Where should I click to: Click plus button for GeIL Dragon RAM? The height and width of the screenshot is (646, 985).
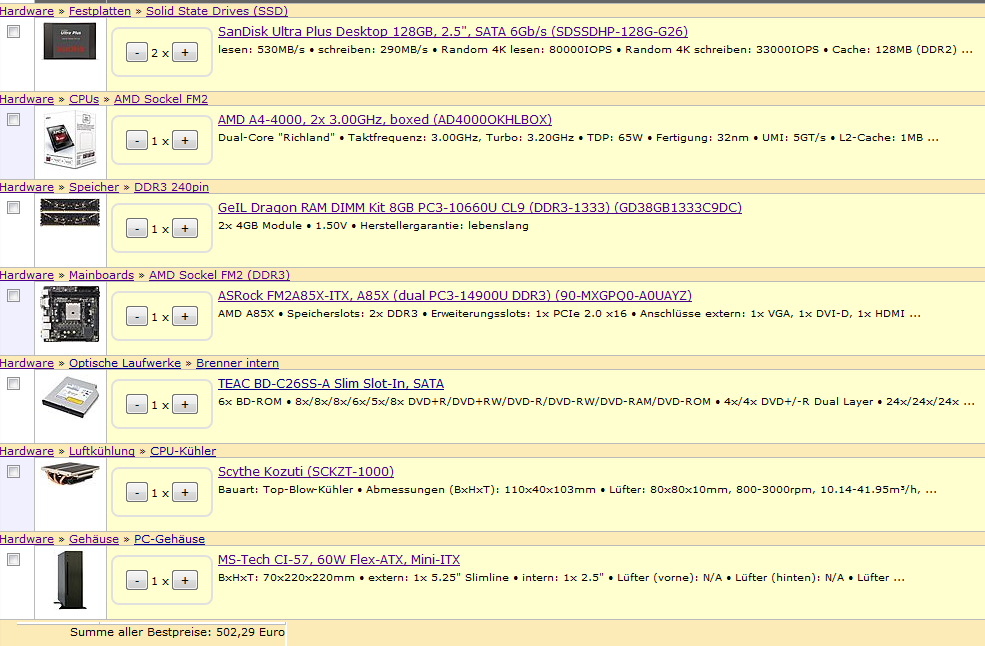(x=185, y=229)
